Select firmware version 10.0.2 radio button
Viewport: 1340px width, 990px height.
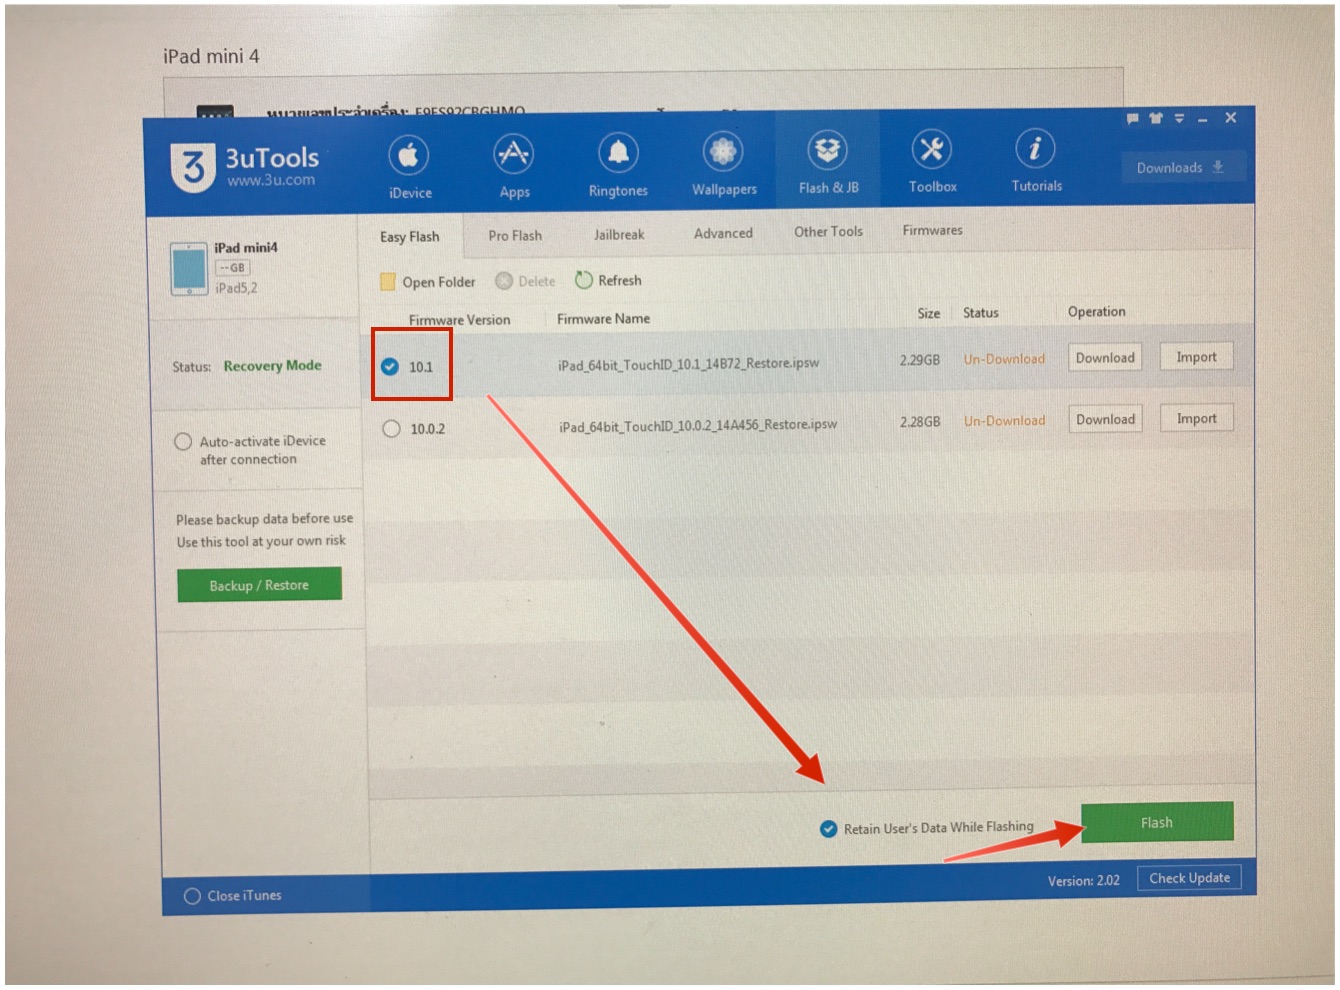pyautogui.click(x=392, y=428)
